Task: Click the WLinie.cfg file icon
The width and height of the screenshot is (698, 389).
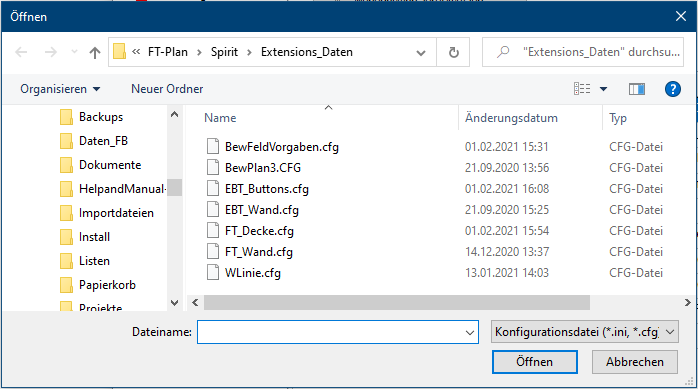Action: click(x=213, y=272)
